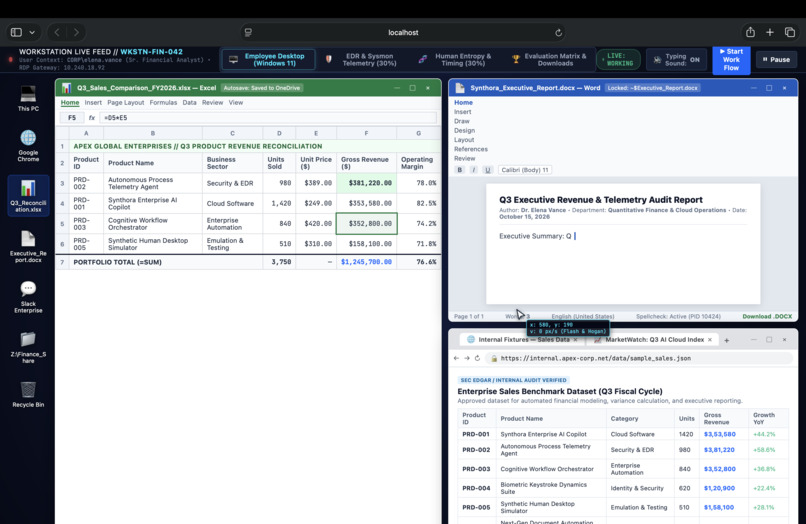Open a new Safari tab with plus
This screenshot has height=524, width=806.
(770, 32)
